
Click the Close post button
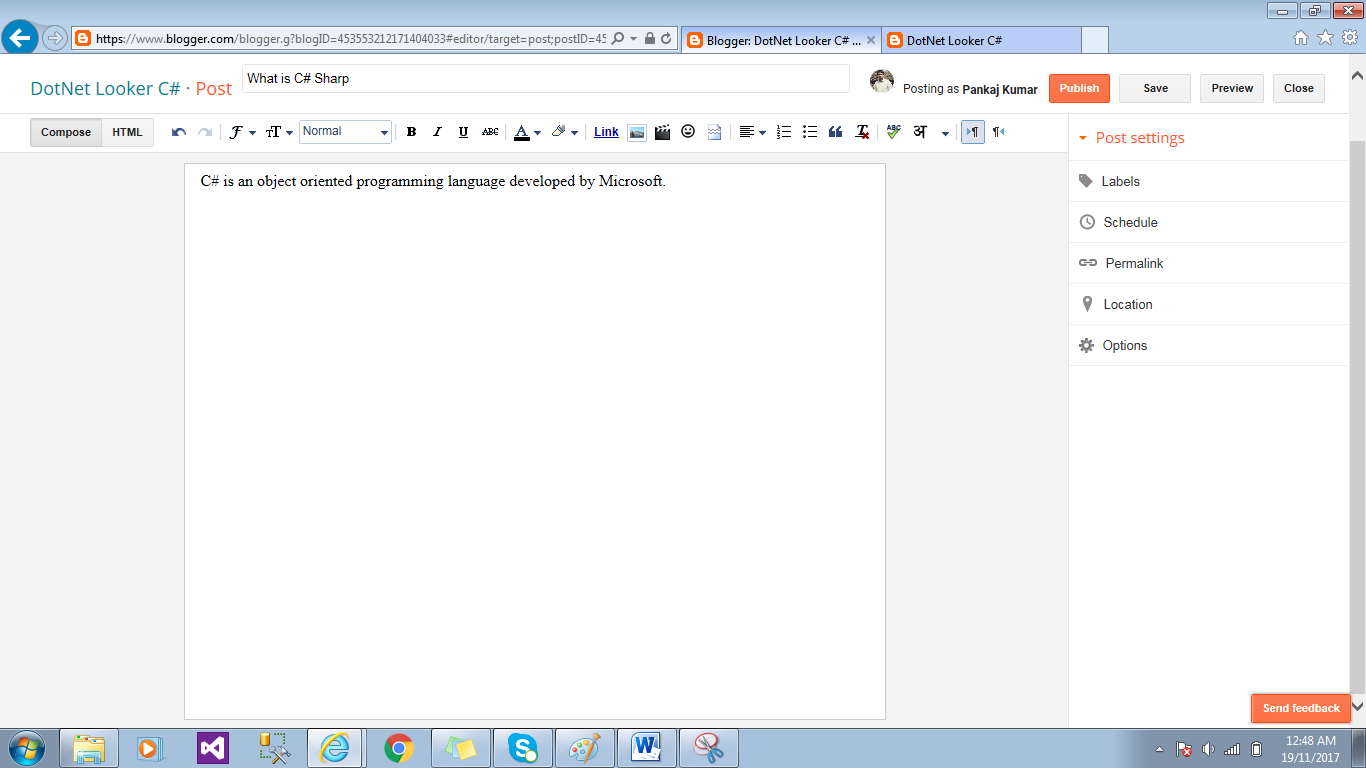[x=1299, y=88]
